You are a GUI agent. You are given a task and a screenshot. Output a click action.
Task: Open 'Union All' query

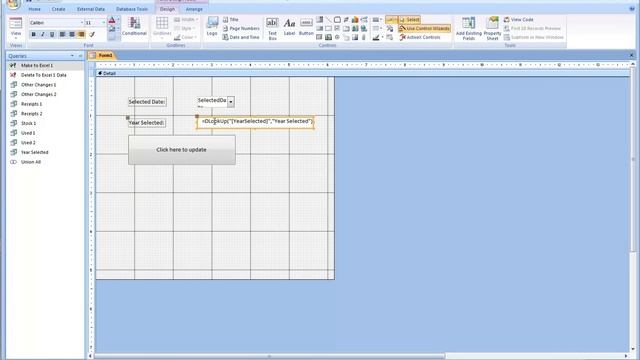pos(31,162)
